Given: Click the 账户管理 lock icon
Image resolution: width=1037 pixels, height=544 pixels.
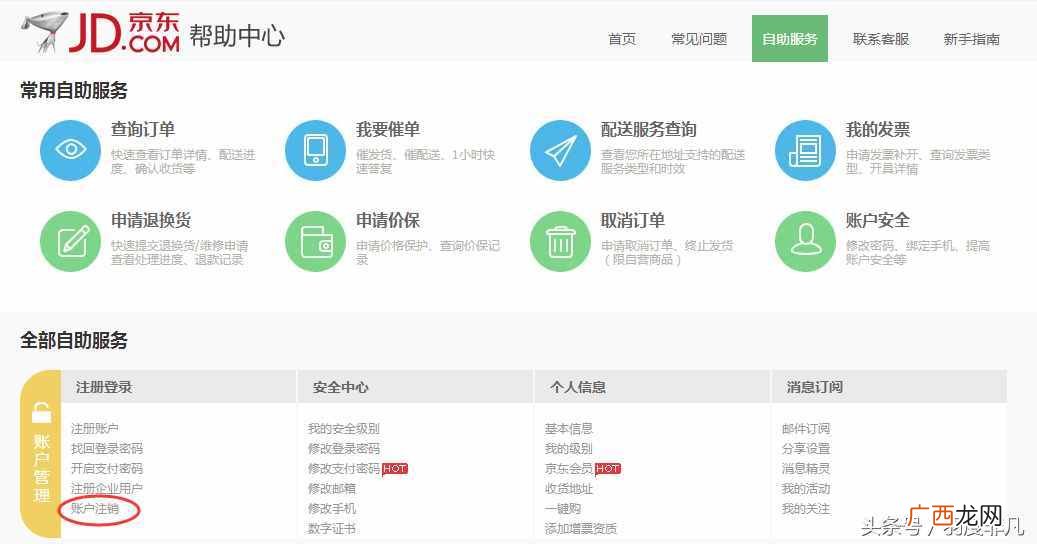Looking at the screenshot, I should [x=41, y=413].
